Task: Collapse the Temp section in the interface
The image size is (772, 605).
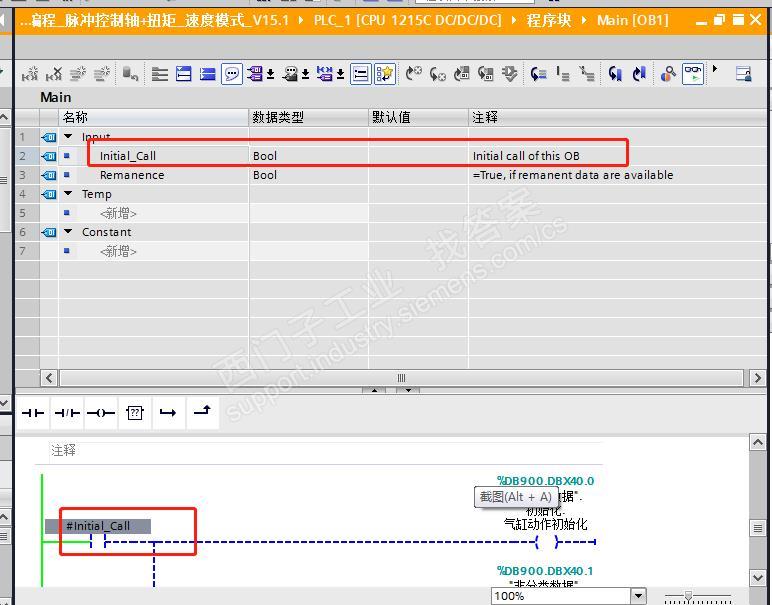Action: pos(68,193)
